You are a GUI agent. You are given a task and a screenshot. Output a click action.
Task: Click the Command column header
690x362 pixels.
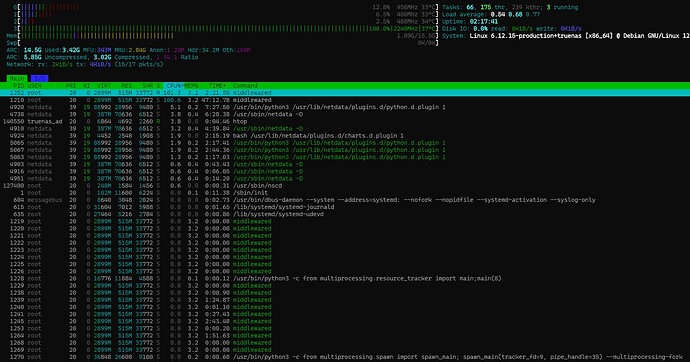coord(245,86)
